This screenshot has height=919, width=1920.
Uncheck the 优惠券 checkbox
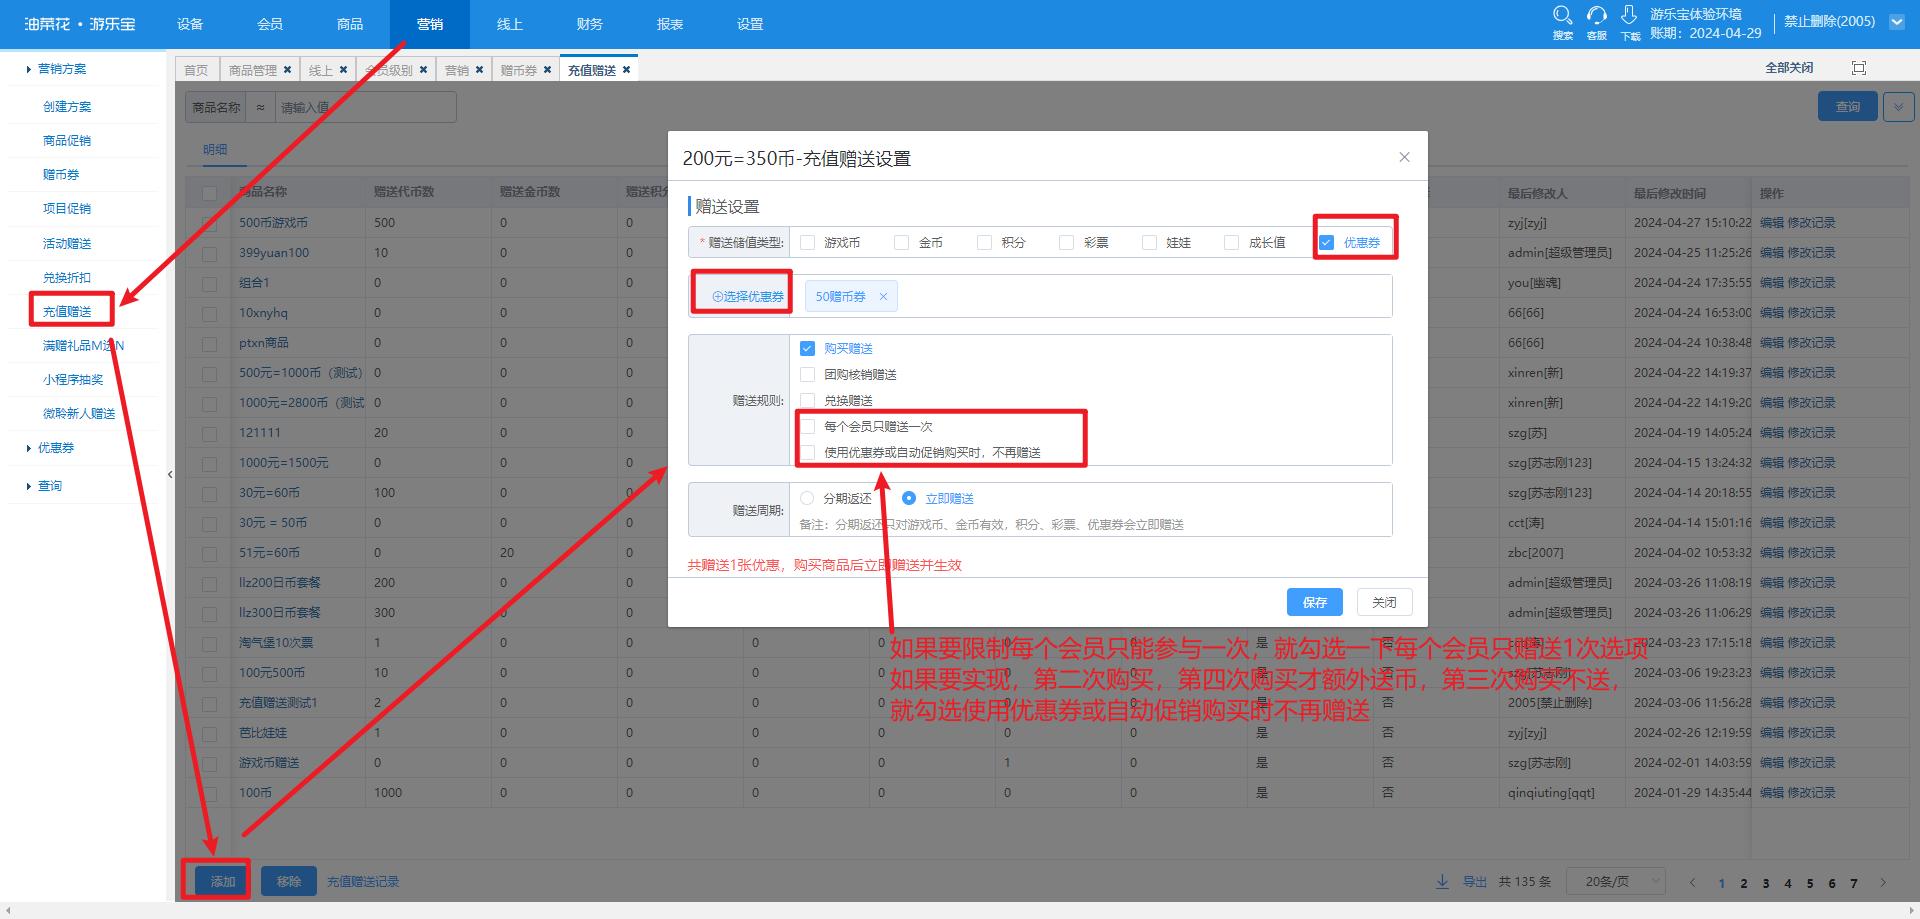click(x=1326, y=242)
